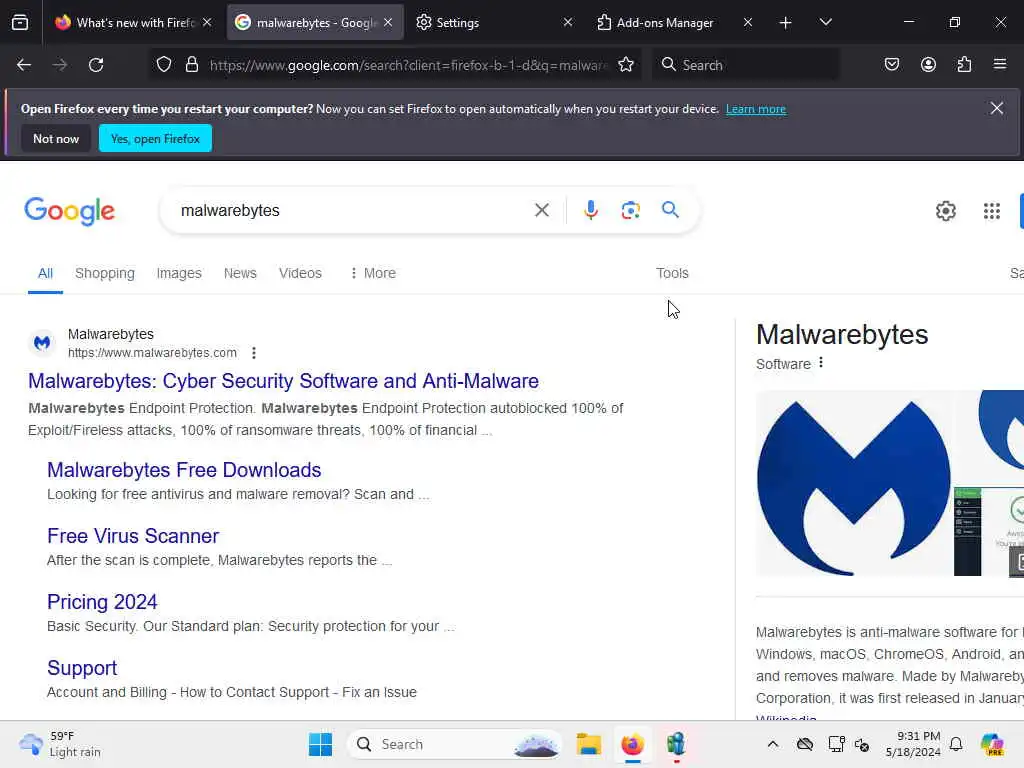Reload the current page
Viewport: 1024px width, 768px height.
(96, 65)
